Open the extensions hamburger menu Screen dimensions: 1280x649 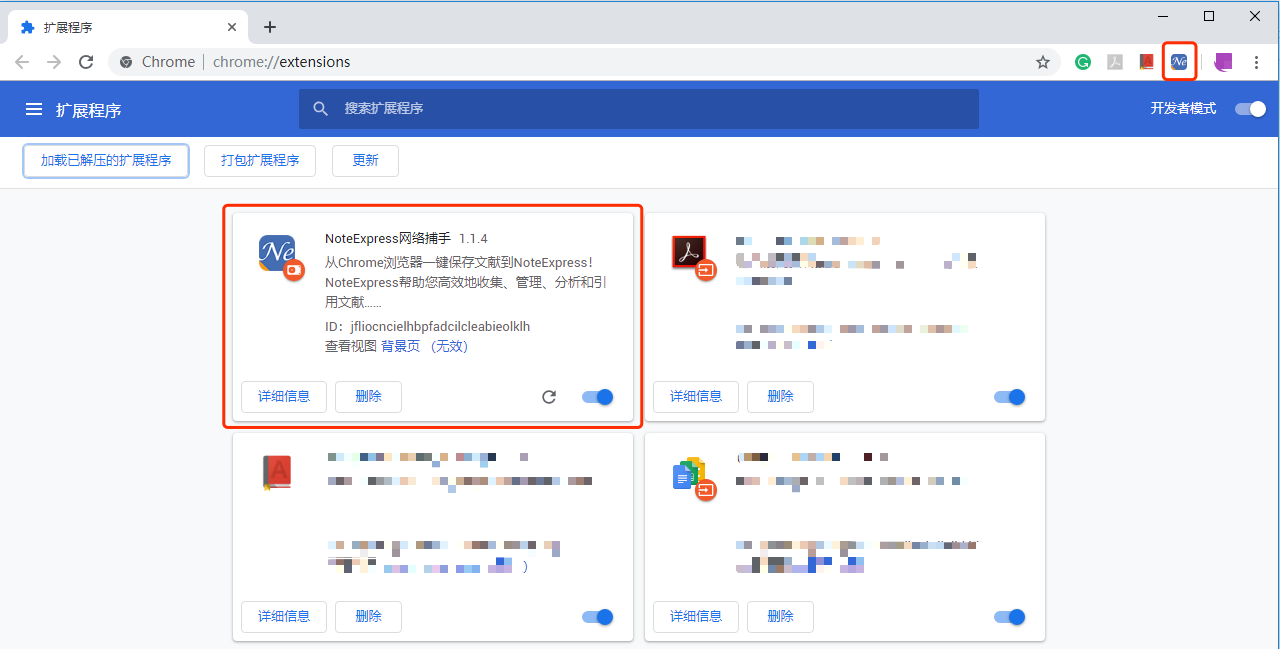[x=34, y=109]
